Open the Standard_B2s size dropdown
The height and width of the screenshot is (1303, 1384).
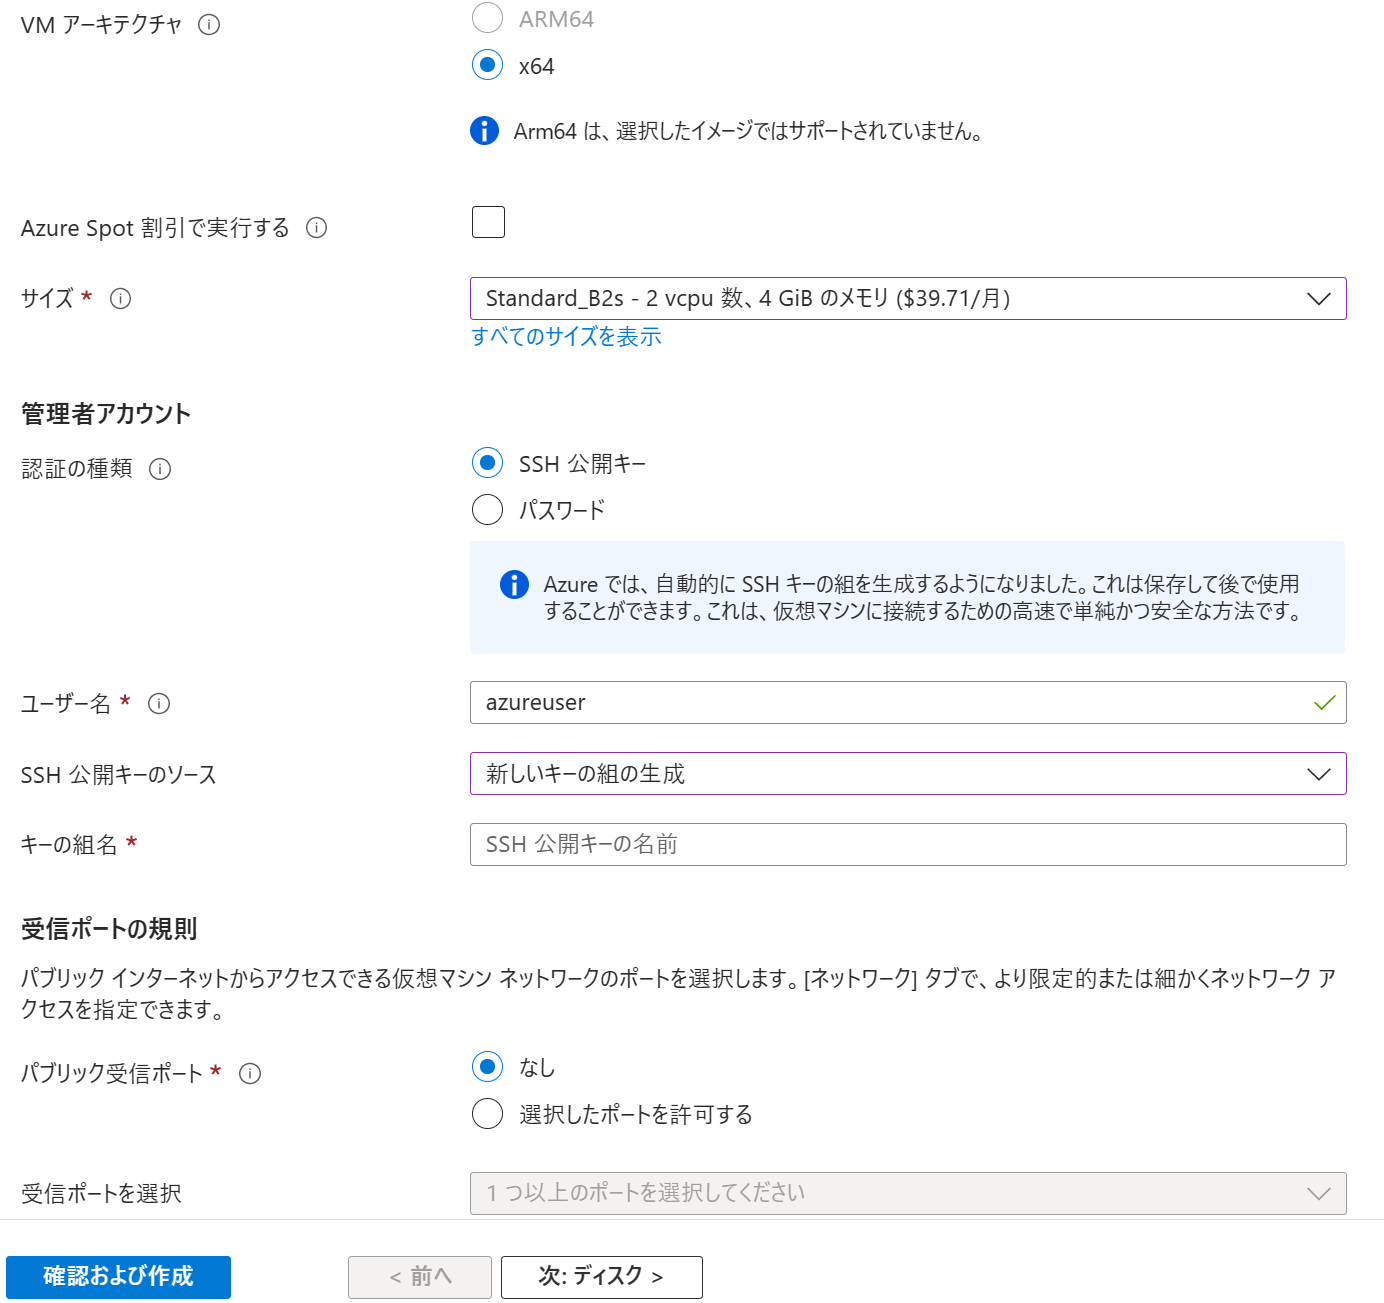pos(908,299)
